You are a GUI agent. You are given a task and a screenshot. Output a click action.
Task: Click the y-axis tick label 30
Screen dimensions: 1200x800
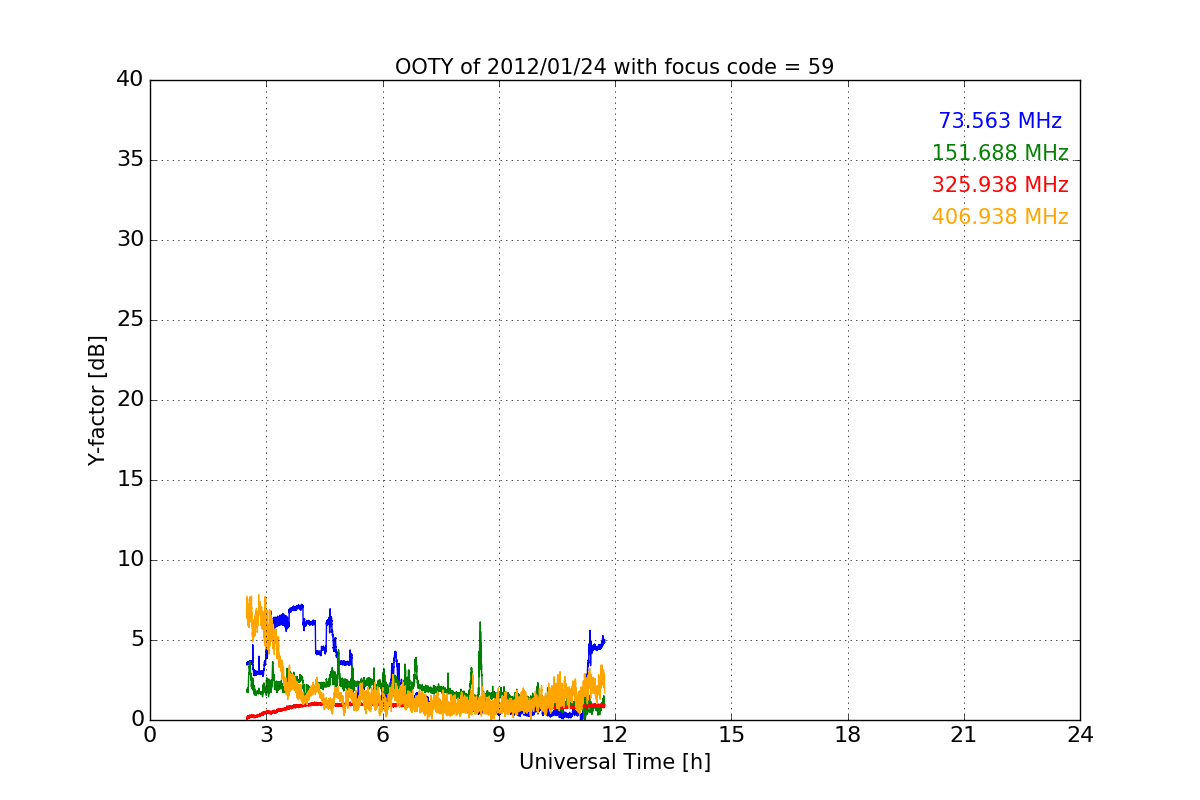click(x=130, y=240)
